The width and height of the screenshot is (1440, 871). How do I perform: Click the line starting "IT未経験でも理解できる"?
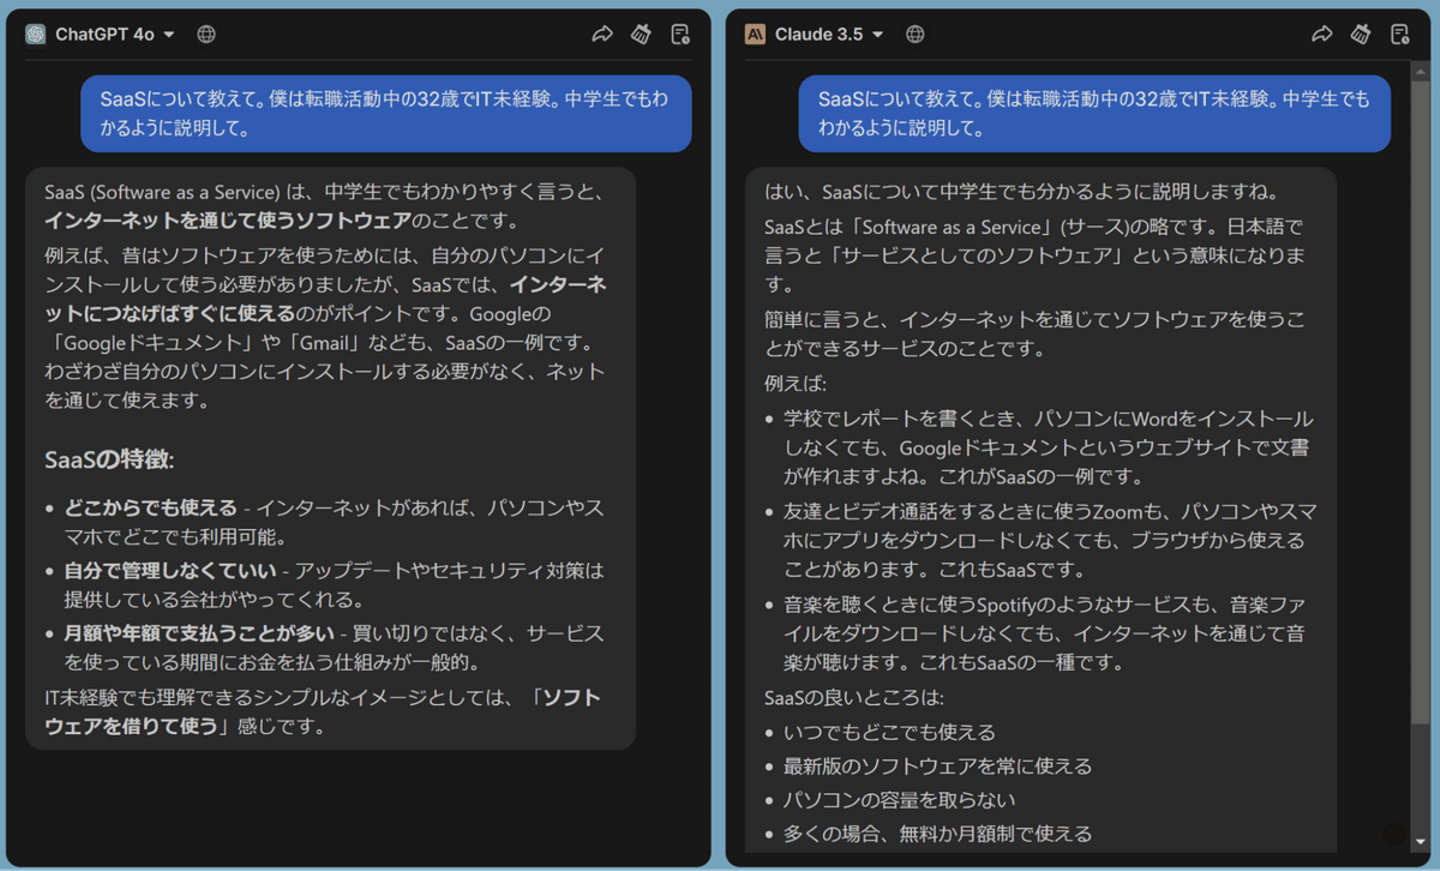(322, 712)
